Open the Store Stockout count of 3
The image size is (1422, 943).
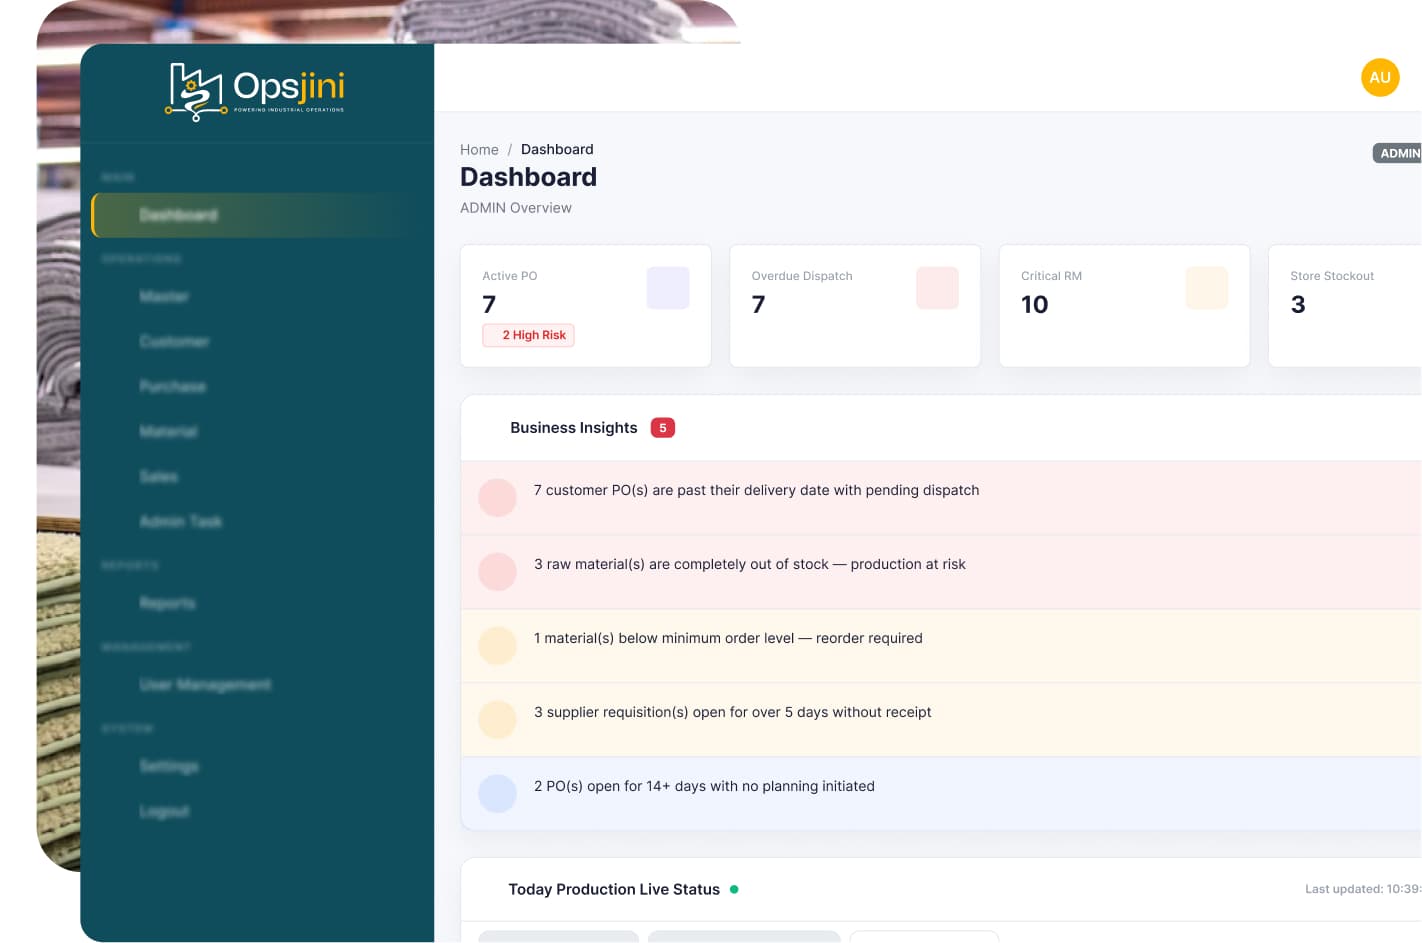1298,304
